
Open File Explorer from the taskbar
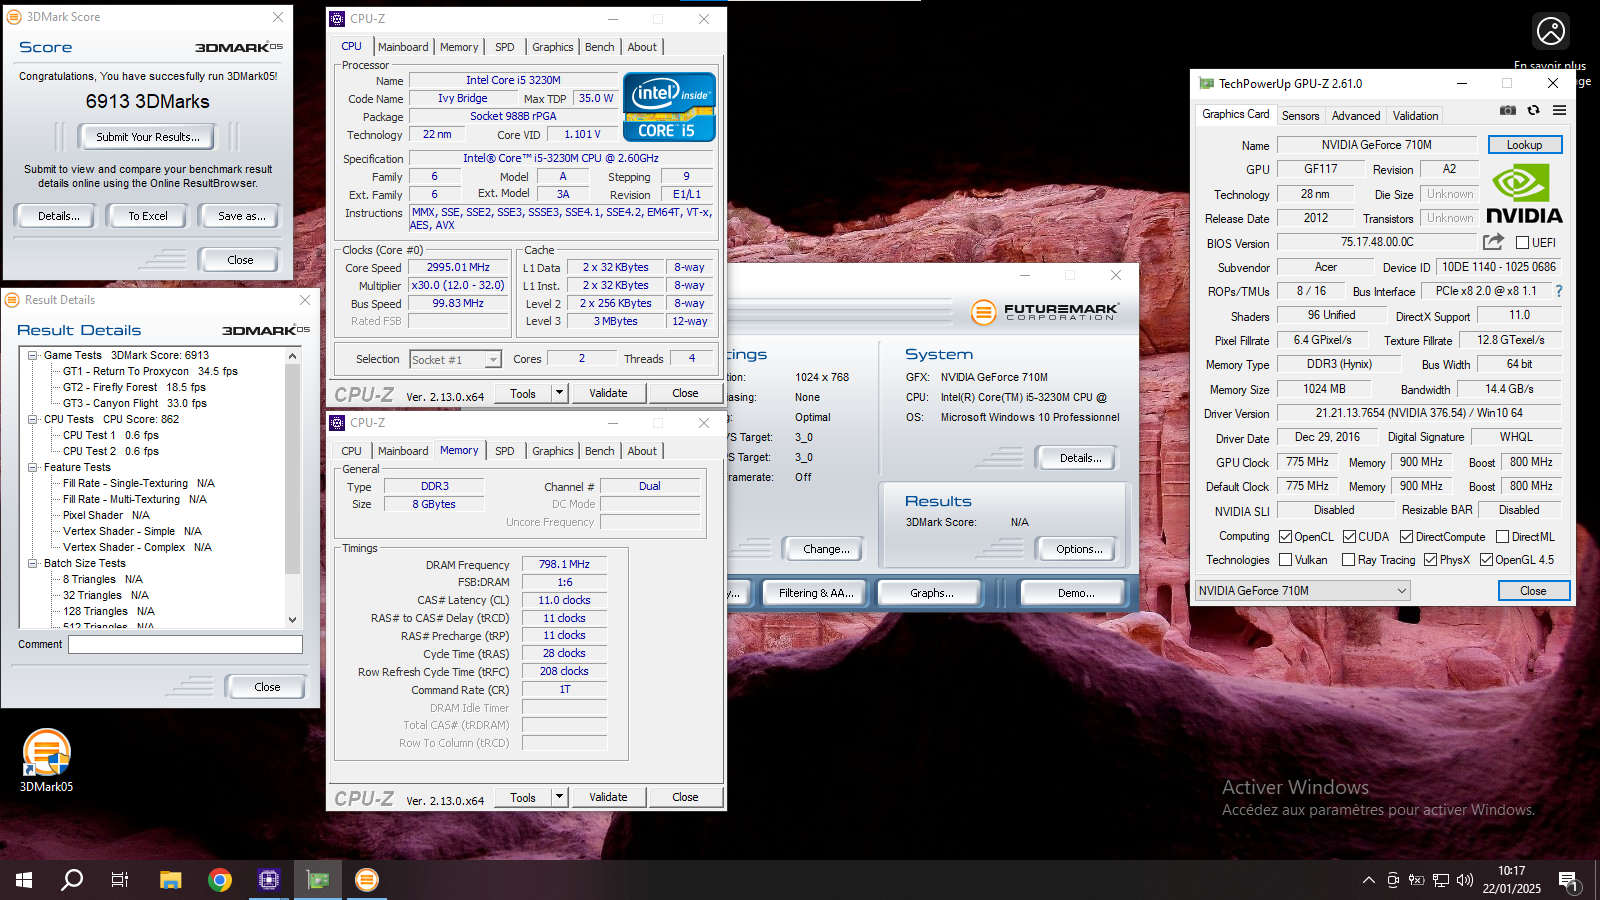pos(171,880)
